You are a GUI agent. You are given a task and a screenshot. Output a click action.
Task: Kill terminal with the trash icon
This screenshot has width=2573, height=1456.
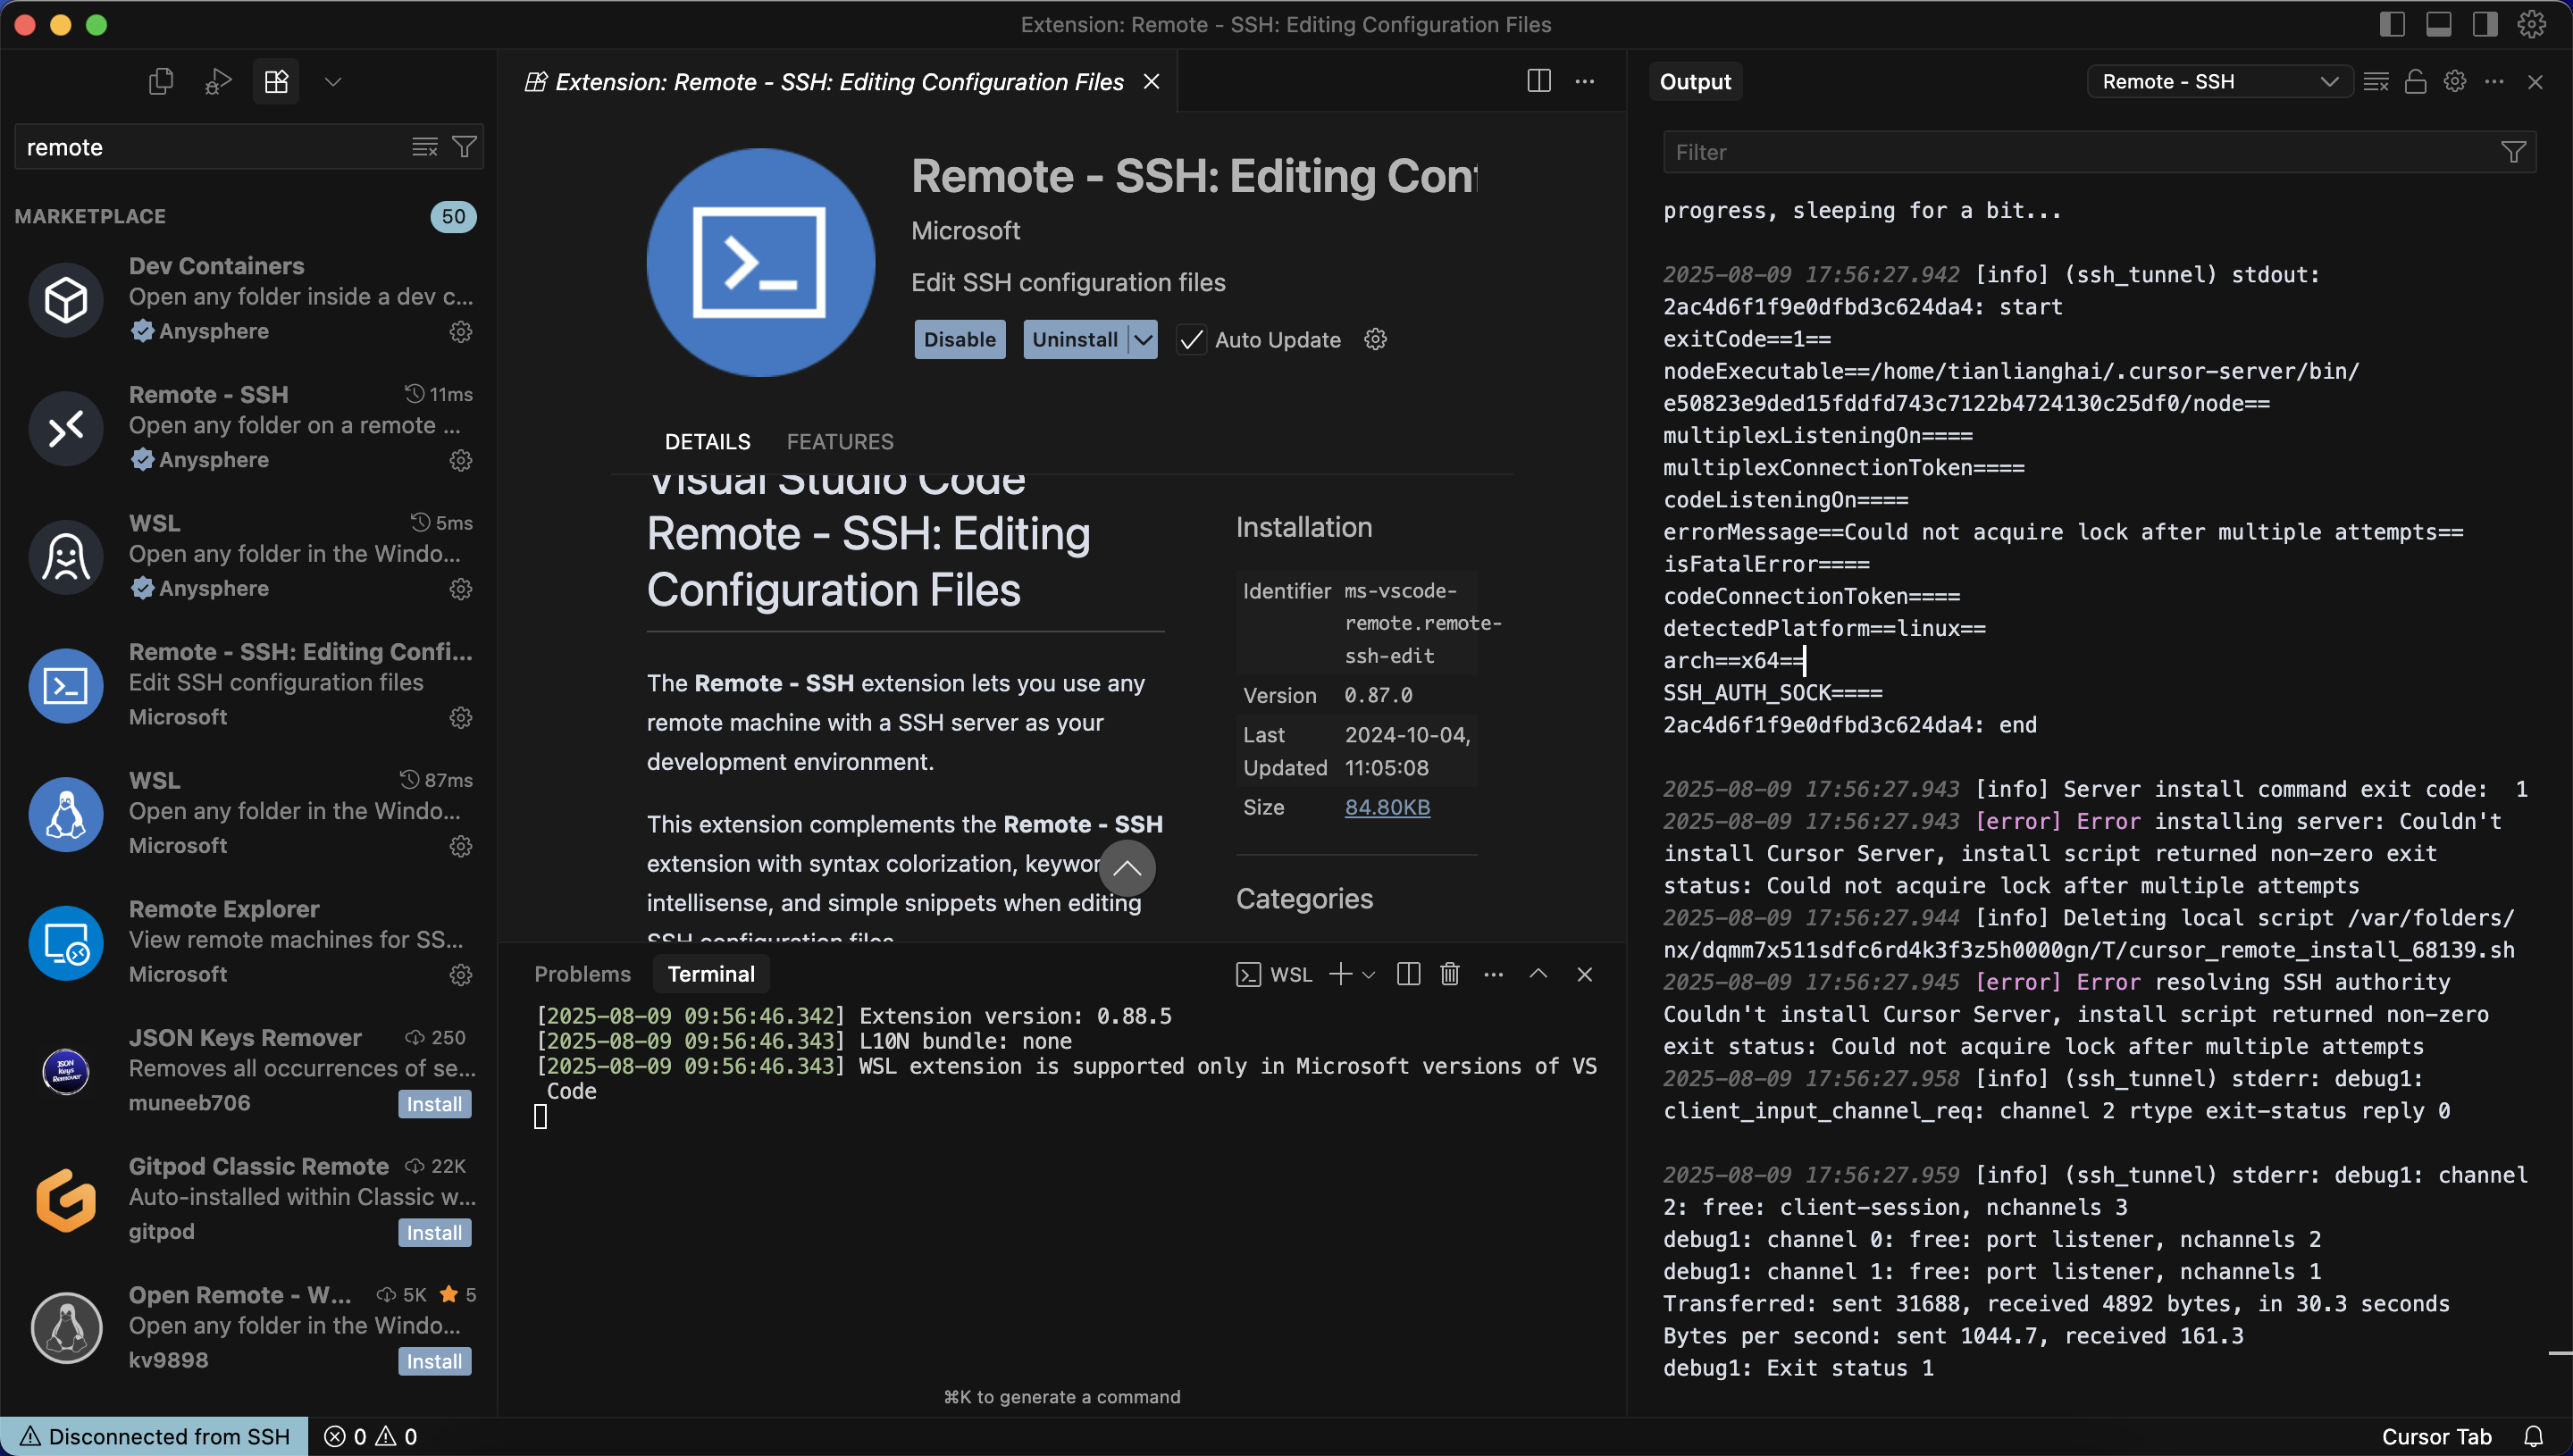1449,973
